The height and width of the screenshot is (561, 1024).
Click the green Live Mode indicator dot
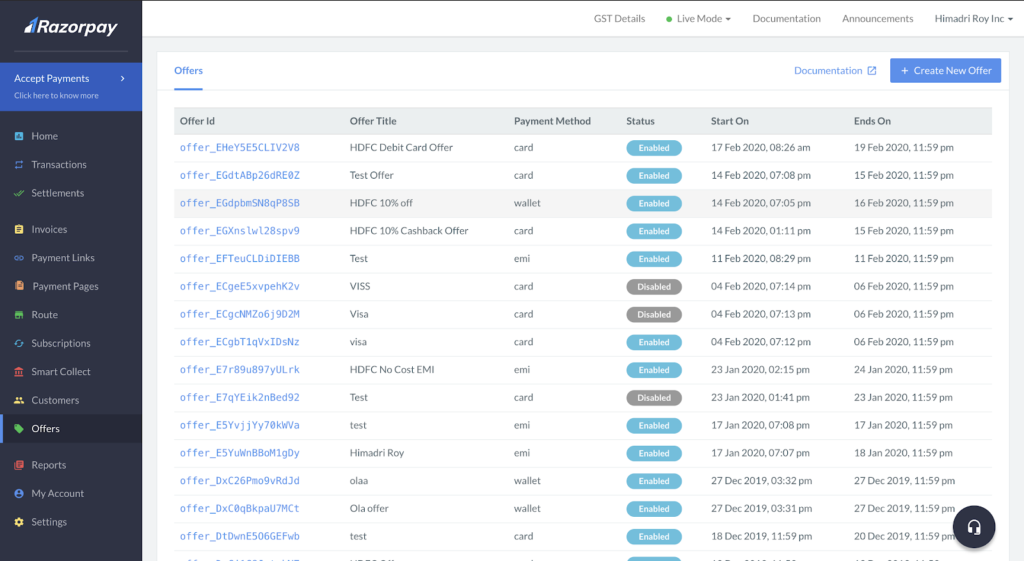click(x=669, y=19)
